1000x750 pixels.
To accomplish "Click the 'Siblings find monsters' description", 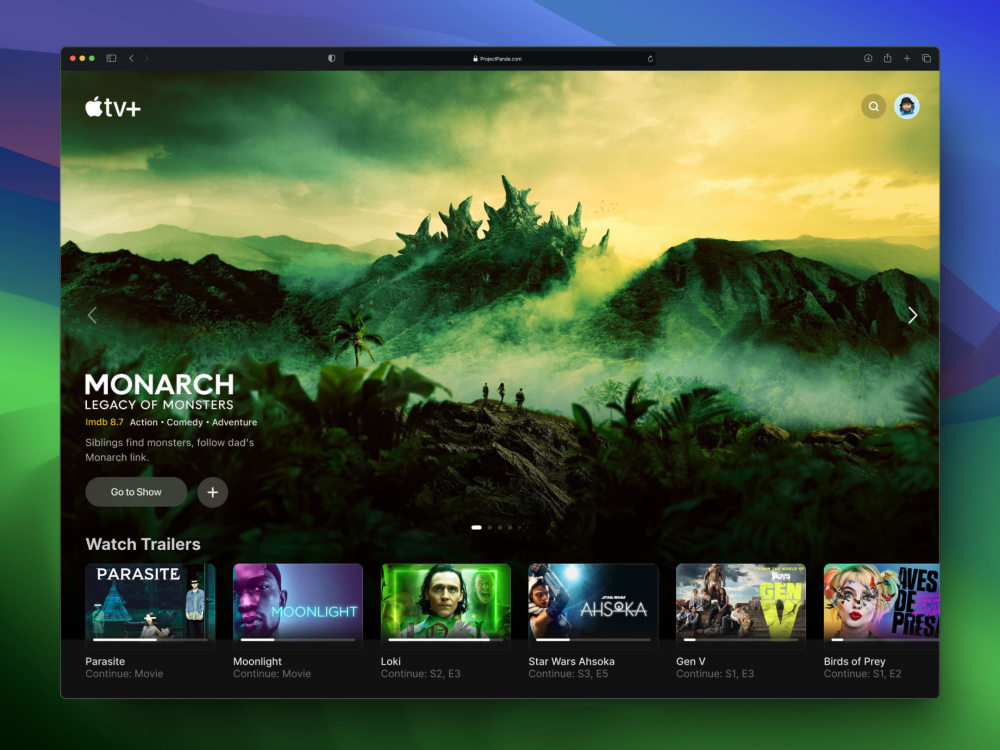I will click(x=170, y=450).
